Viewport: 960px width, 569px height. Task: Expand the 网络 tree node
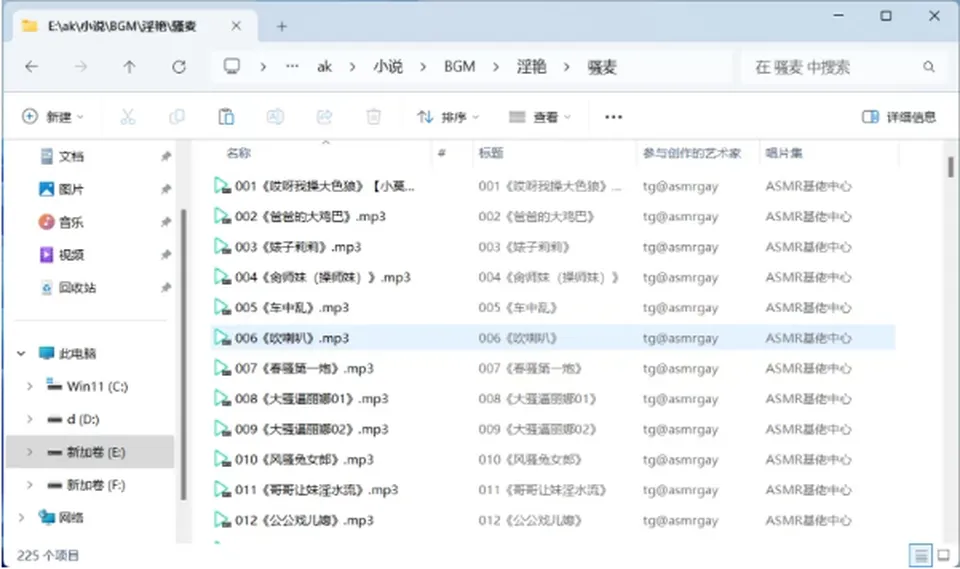point(21,518)
